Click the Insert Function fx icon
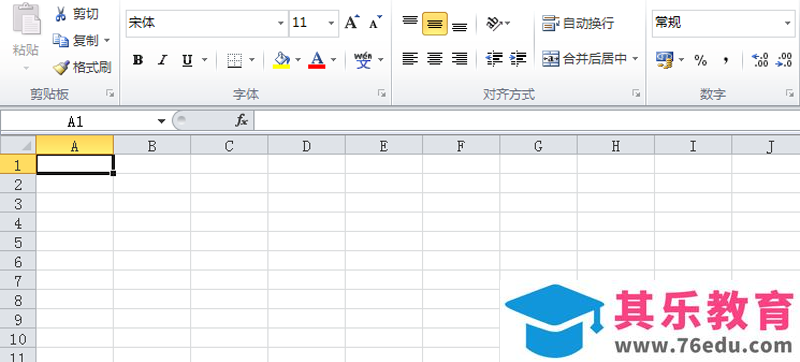Image resolution: width=800 pixels, height=362 pixels. click(x=241, y=121)
